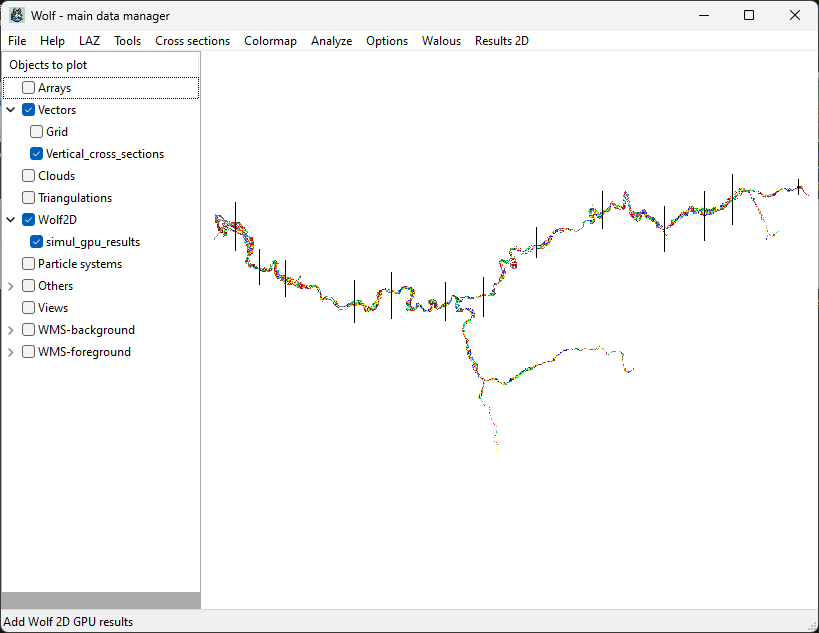Open the Cross sections menu

pyautogui.click(x=192, y=41)
